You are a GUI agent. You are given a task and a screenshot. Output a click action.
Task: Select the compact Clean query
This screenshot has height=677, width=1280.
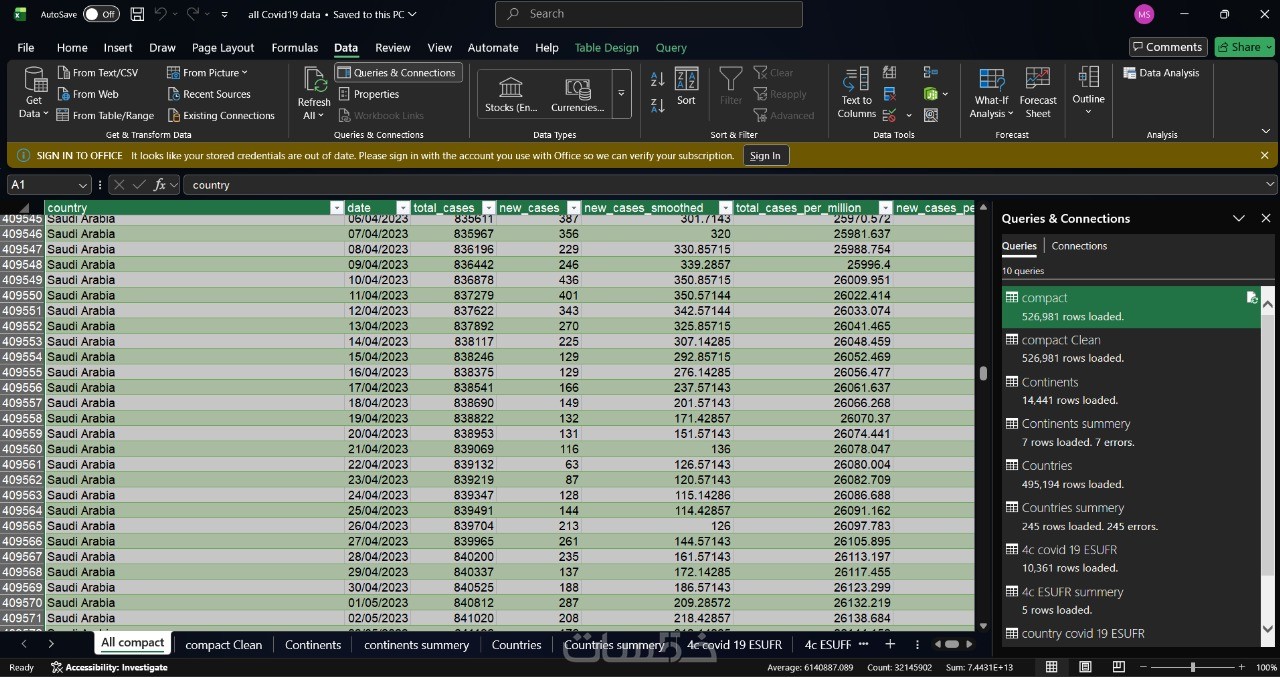click(x=1130, y=349)
